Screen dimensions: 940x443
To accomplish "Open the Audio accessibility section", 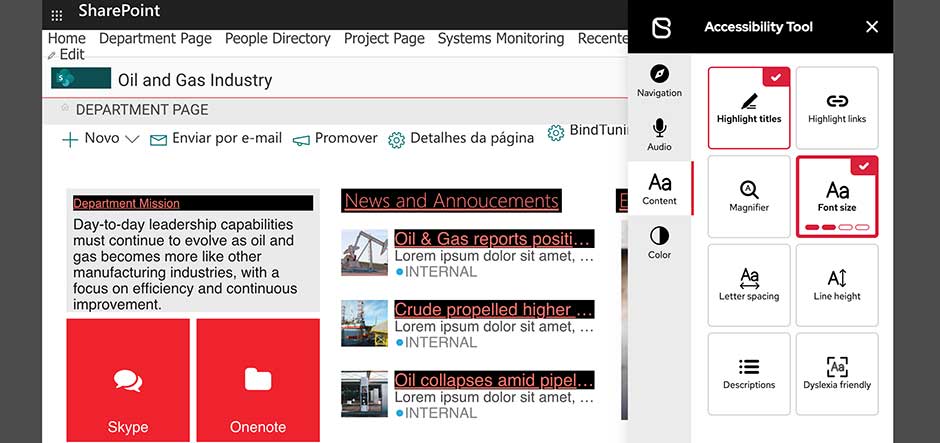I will [659, 135].
